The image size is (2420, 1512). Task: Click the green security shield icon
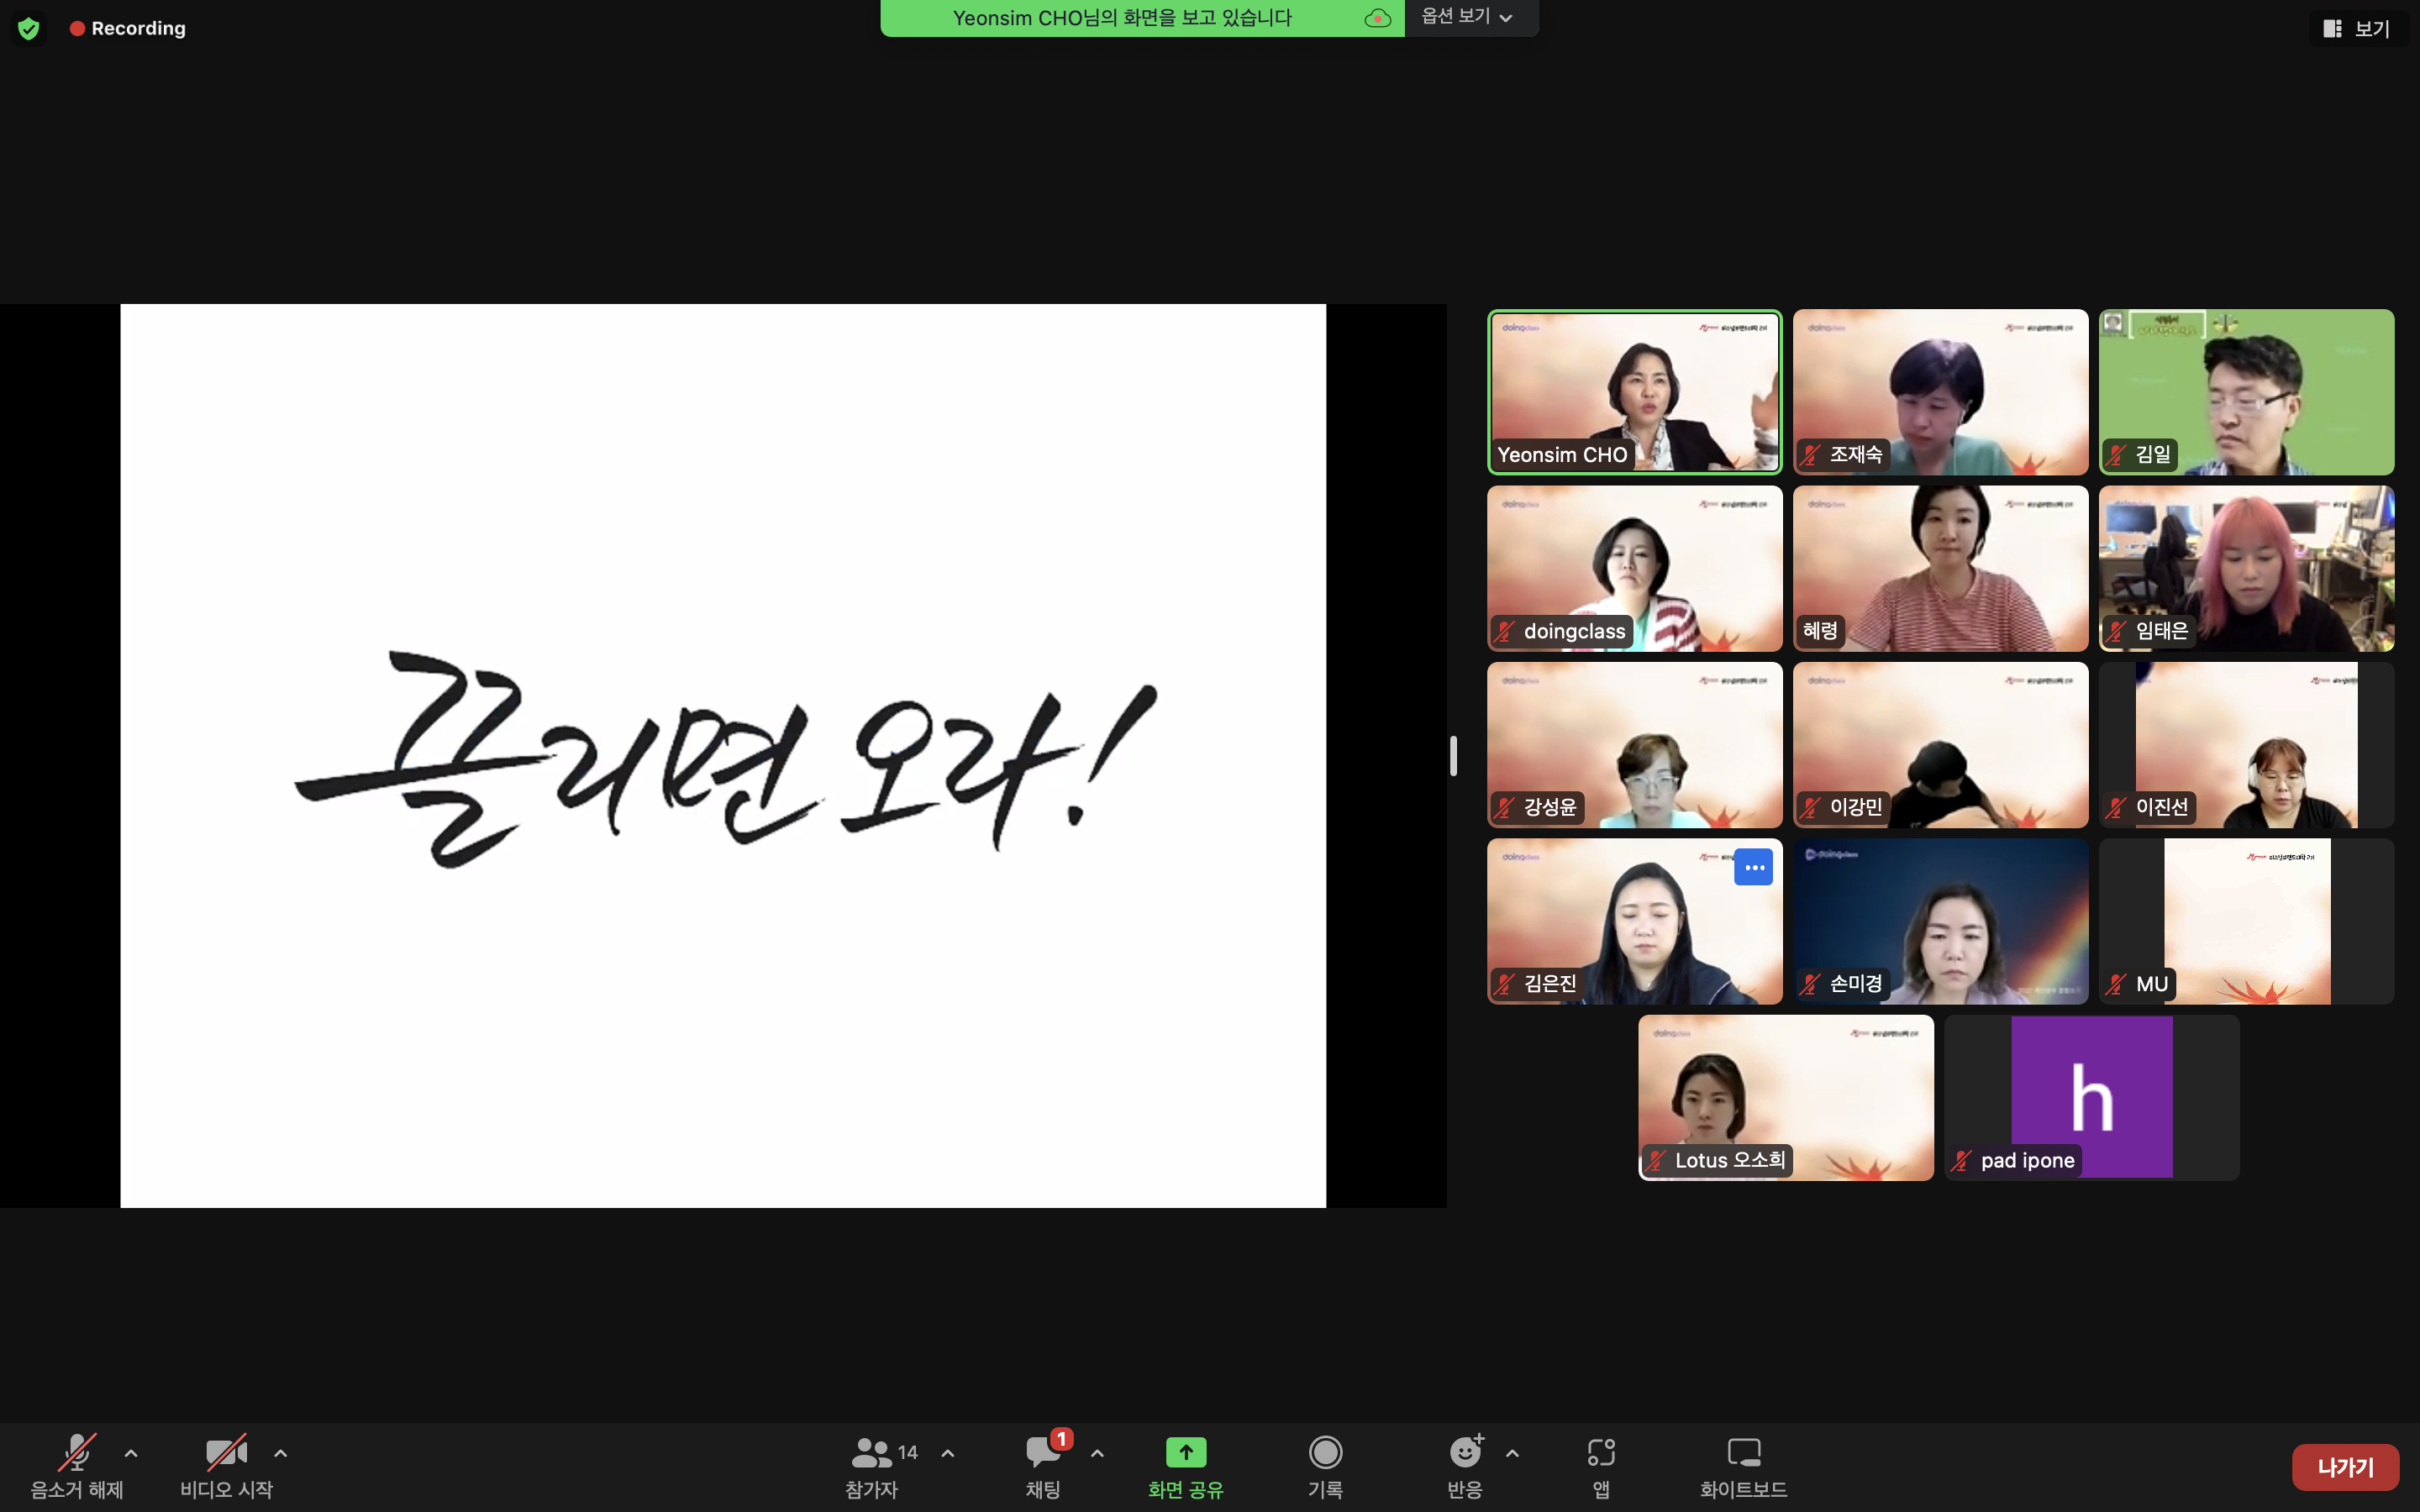(29, 28)
